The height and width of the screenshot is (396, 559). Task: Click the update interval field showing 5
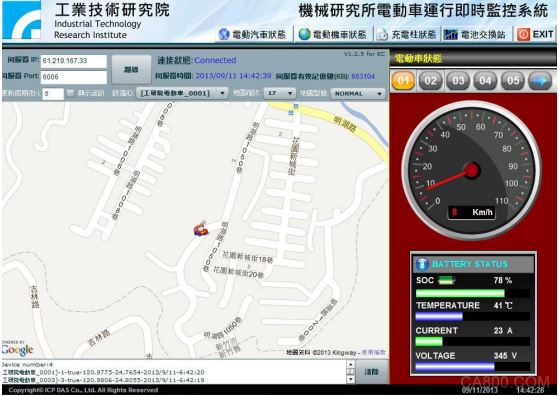point(53,94)
